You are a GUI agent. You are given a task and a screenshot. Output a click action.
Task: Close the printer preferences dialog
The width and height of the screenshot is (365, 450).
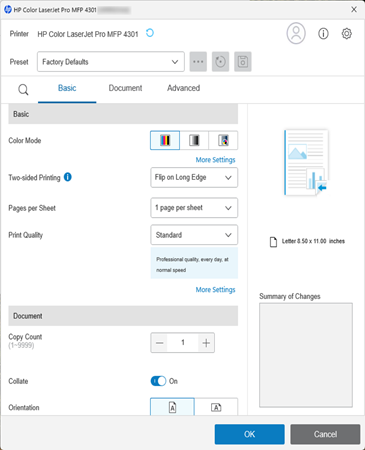(x=354, y=9)
